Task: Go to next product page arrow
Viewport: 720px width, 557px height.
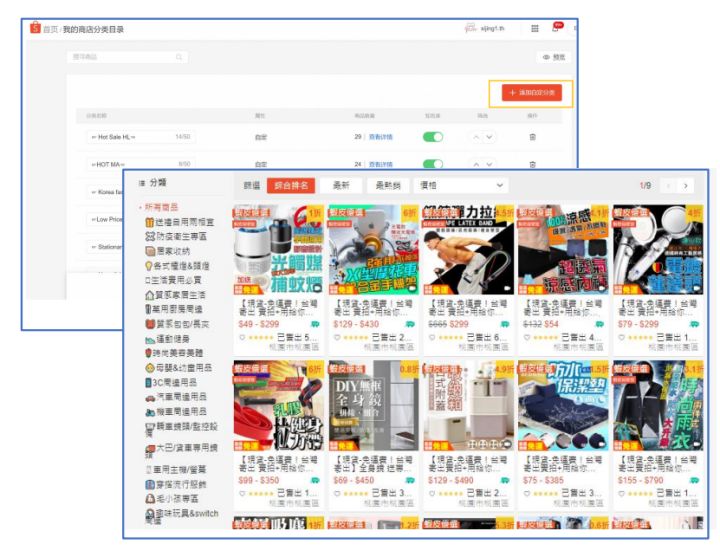Action: (x=686, y=186)
